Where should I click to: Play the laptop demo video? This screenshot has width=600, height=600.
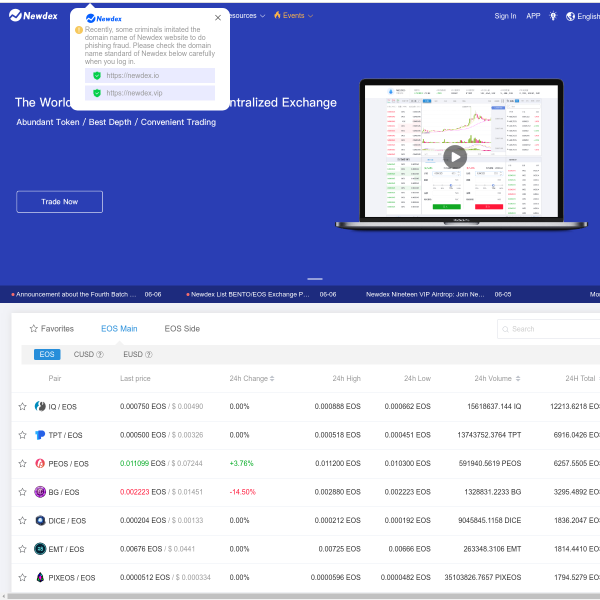pyautogui.click(x=454, y=156)
